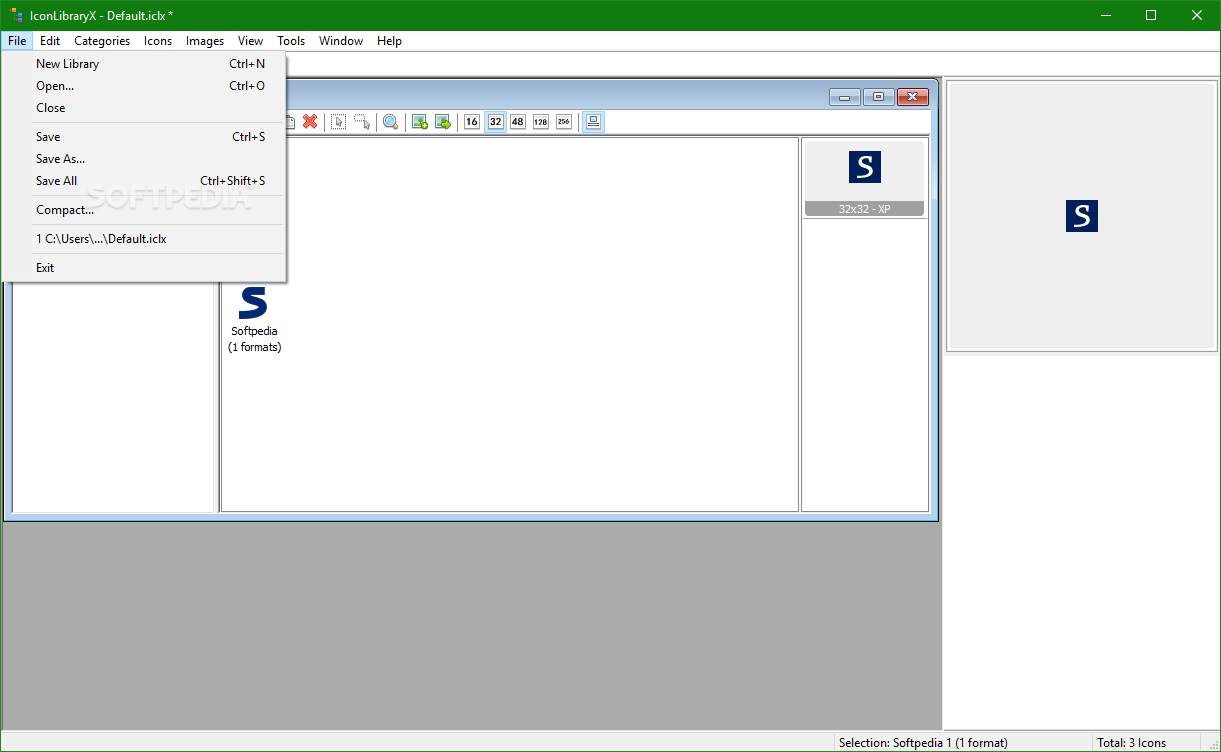Screen dimensions: 1221x752
Task: Close the open File menu header
Action: [17, 41]
